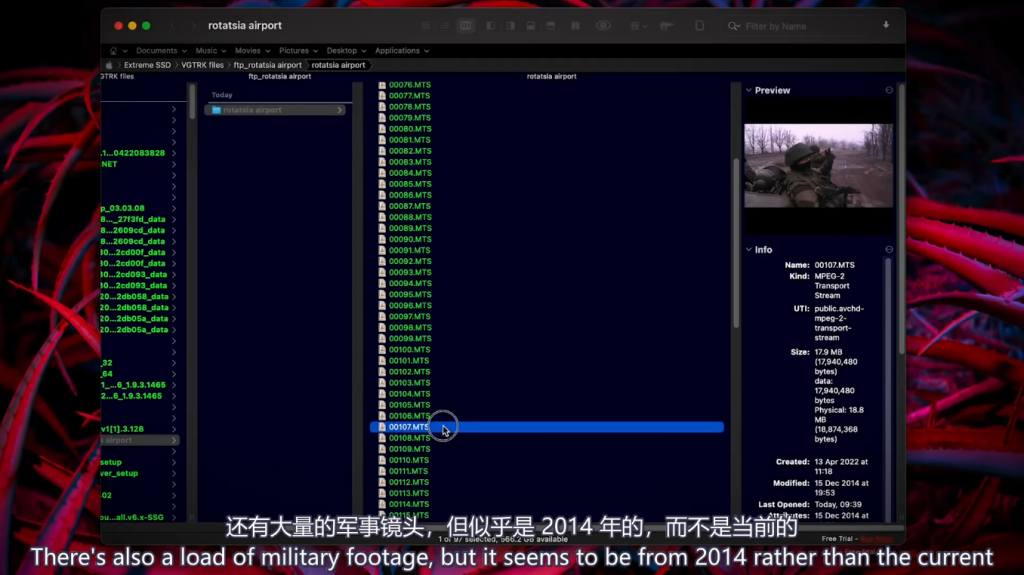The height and width of the screenshot is (575, 1024).
Task: Switch to list view in toolbar
Action: (x=445, y=25)
